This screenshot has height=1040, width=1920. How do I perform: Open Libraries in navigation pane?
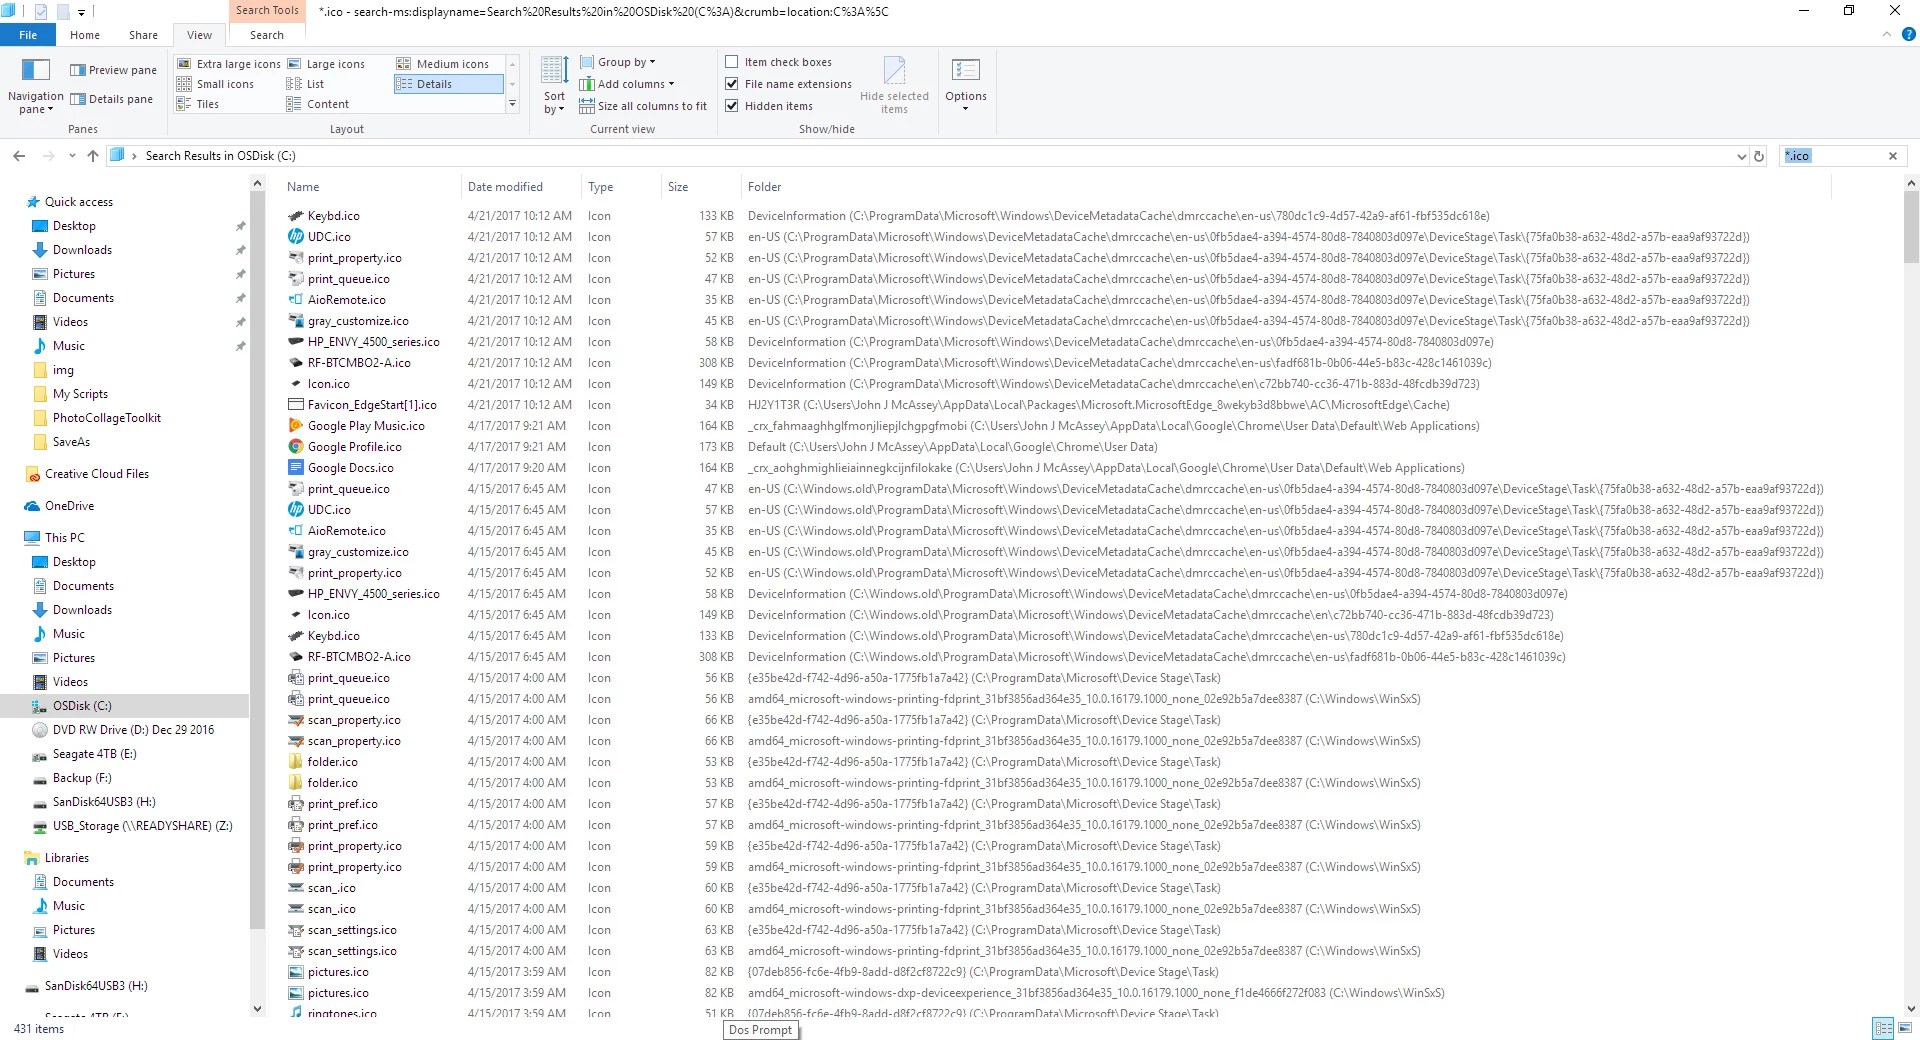(66, 858)
